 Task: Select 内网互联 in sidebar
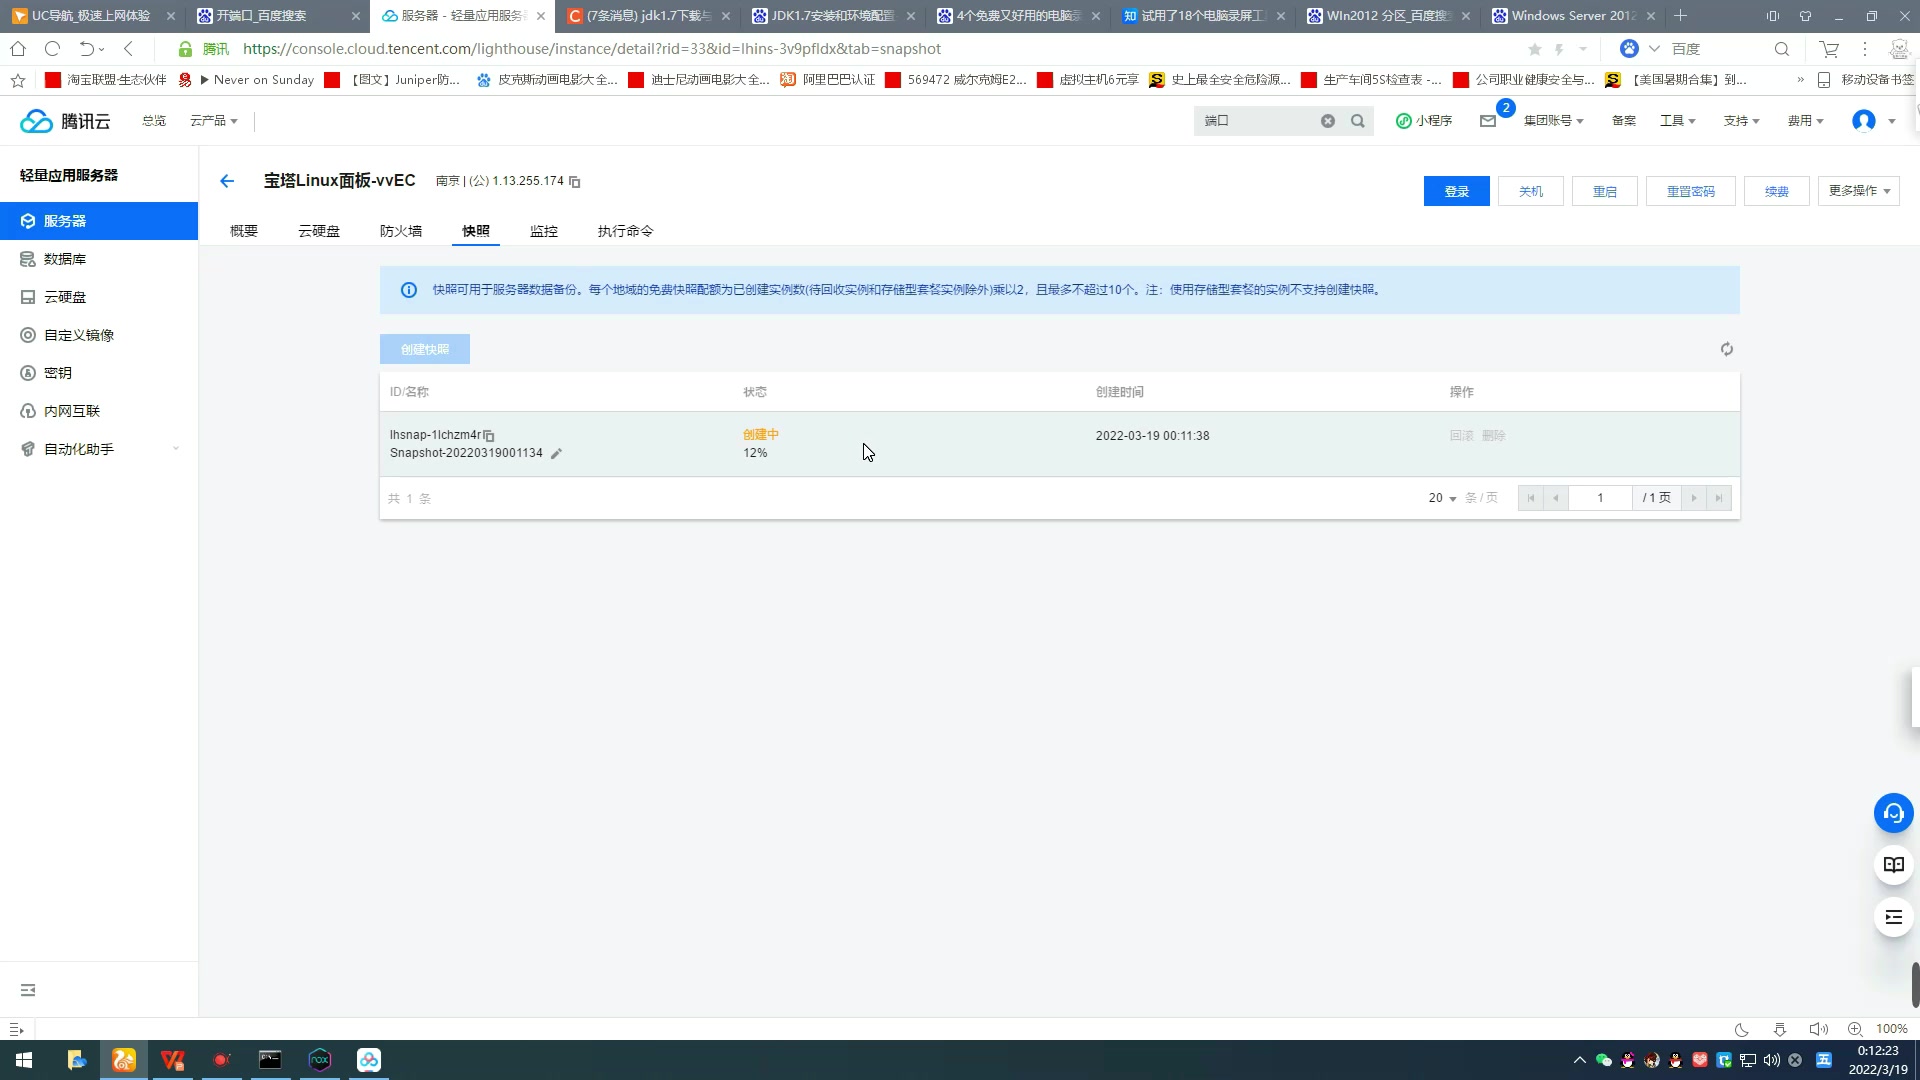point(99,411)
